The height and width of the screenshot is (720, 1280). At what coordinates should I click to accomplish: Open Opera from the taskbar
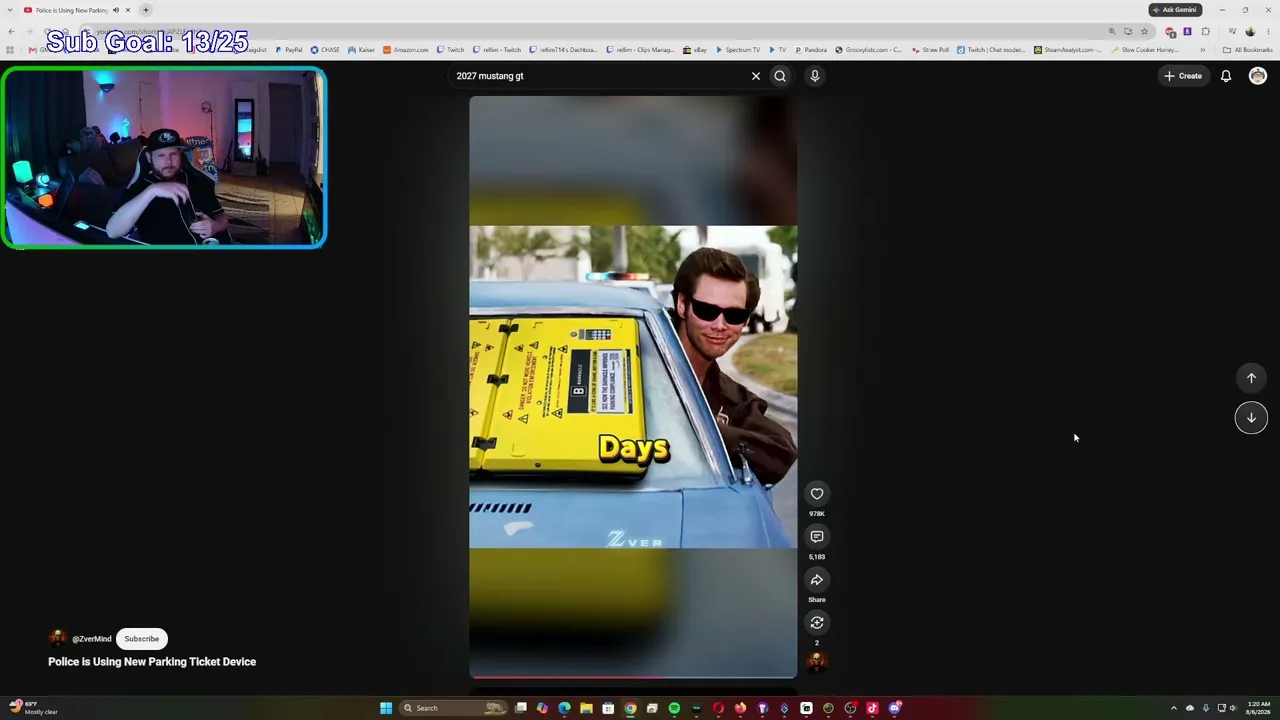pos(718,708)
